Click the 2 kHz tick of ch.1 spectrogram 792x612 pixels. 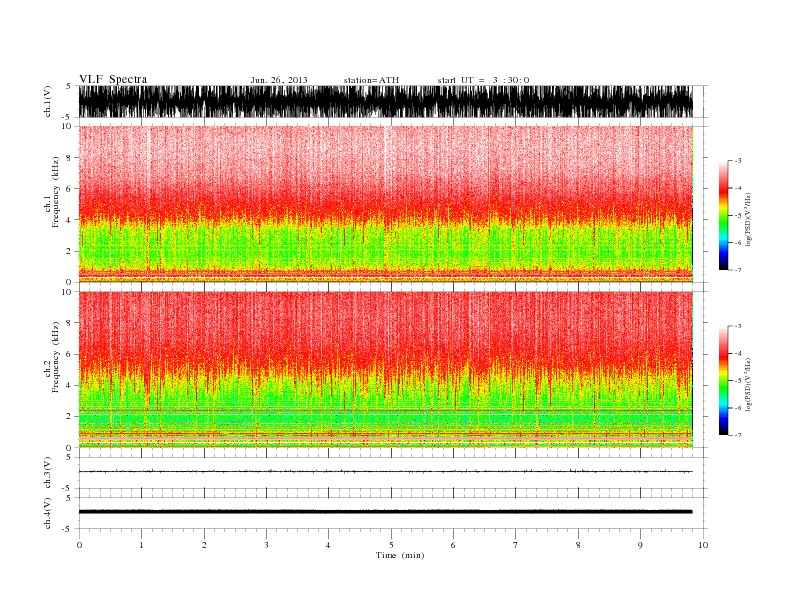pos(69,251)
